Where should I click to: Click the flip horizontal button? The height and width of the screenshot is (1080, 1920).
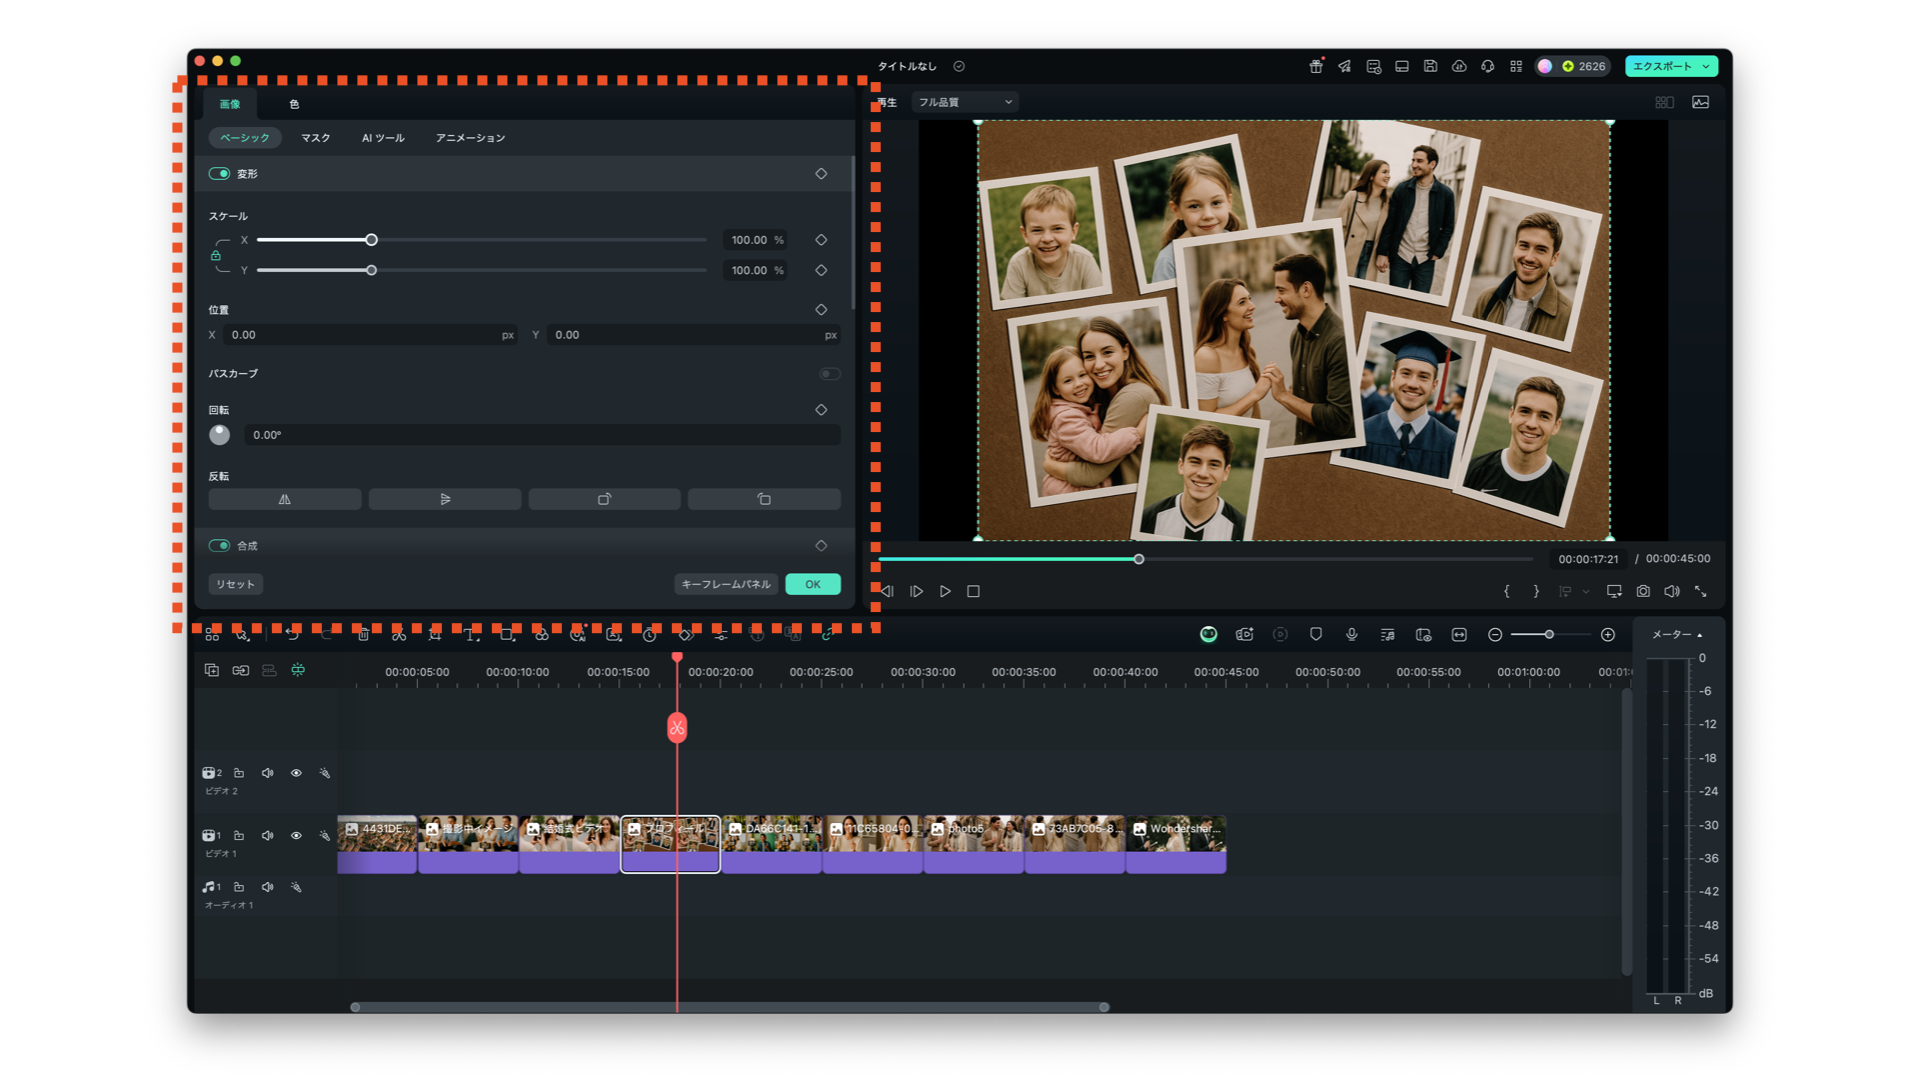[x=285, y=499]
